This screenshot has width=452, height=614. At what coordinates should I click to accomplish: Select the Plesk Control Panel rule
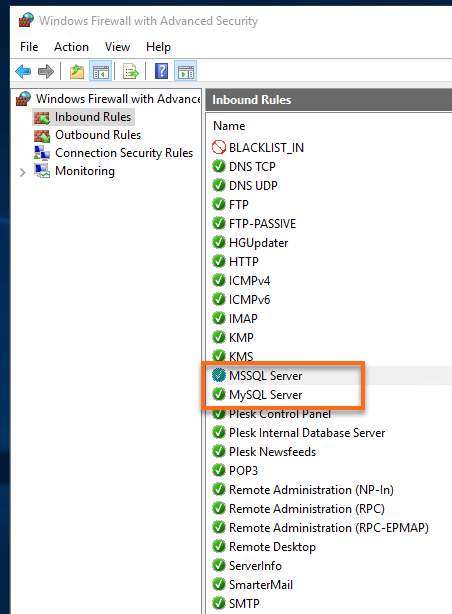click(280, 414)
